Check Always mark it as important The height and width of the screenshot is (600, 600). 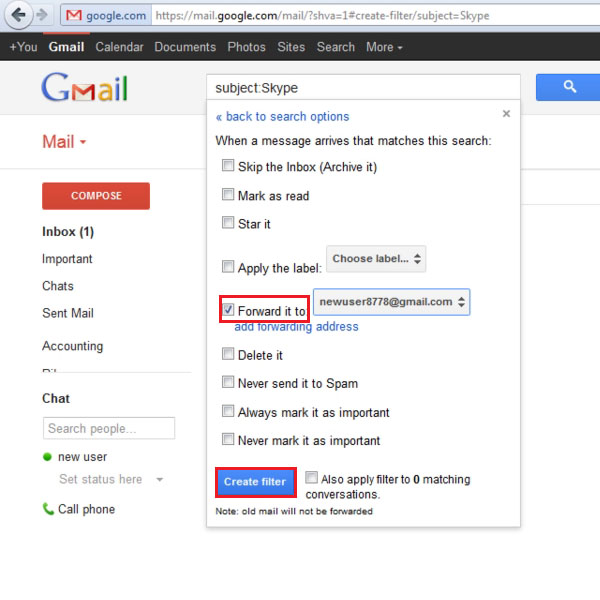click(x=228, y=411)
